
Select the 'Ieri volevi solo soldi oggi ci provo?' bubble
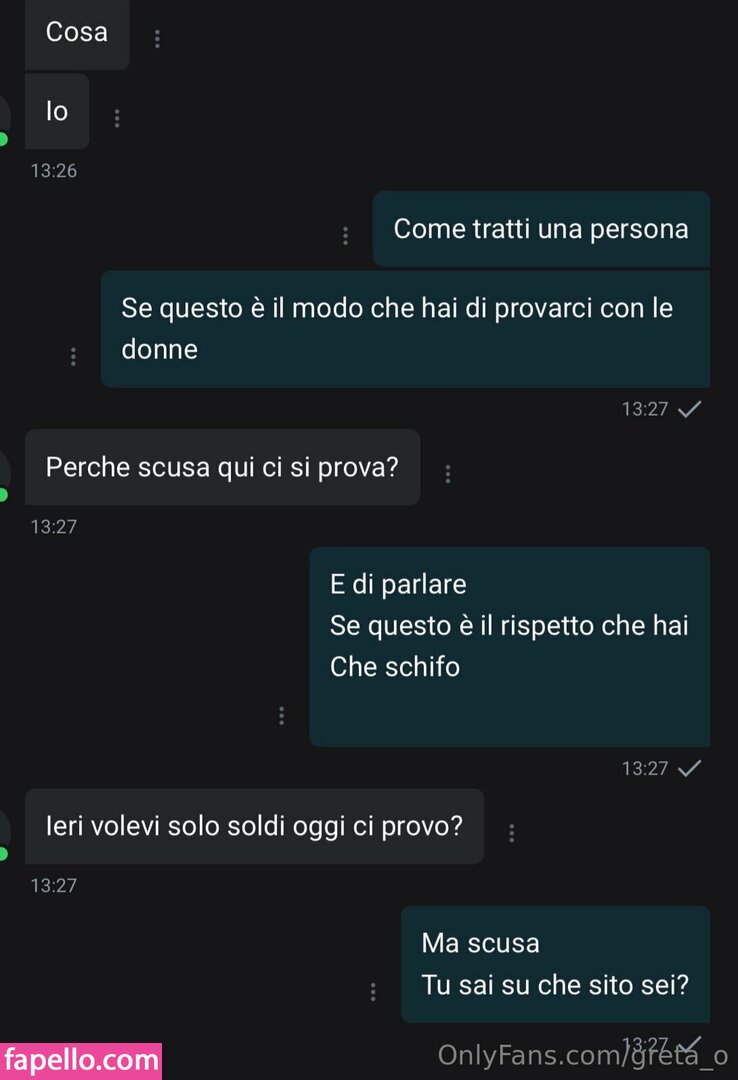coord(254,826)
